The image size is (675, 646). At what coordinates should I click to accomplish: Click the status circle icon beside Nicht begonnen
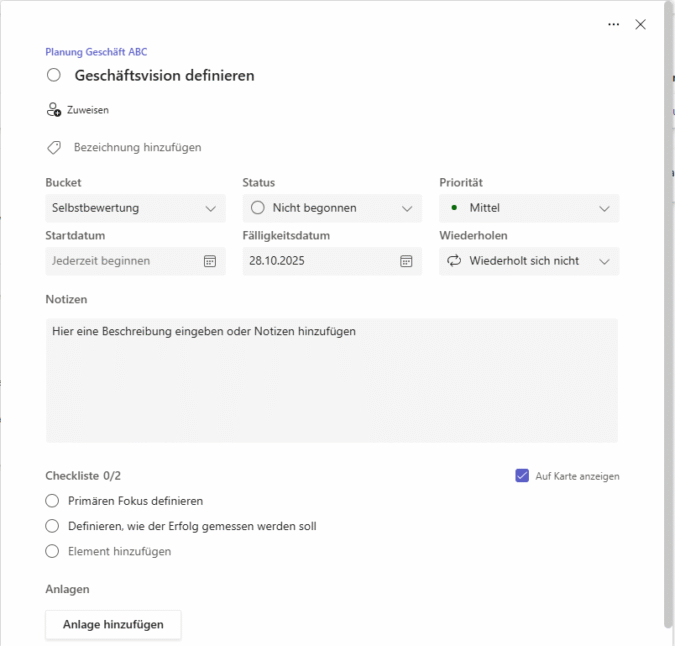click(x=258, y=208)
